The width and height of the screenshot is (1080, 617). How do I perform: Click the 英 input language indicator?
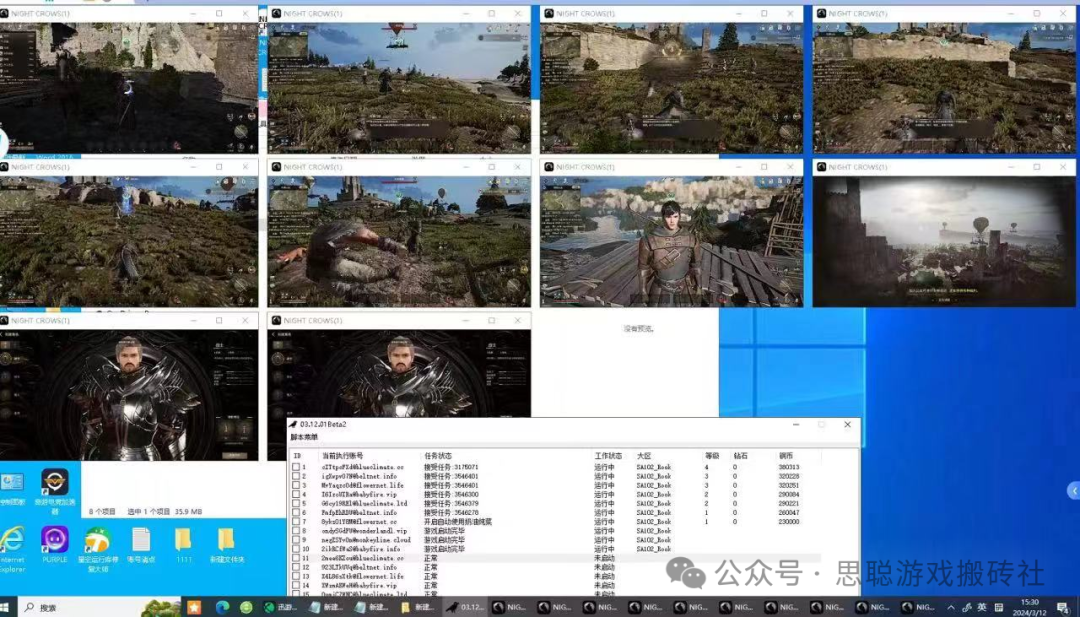pos(982,607)
